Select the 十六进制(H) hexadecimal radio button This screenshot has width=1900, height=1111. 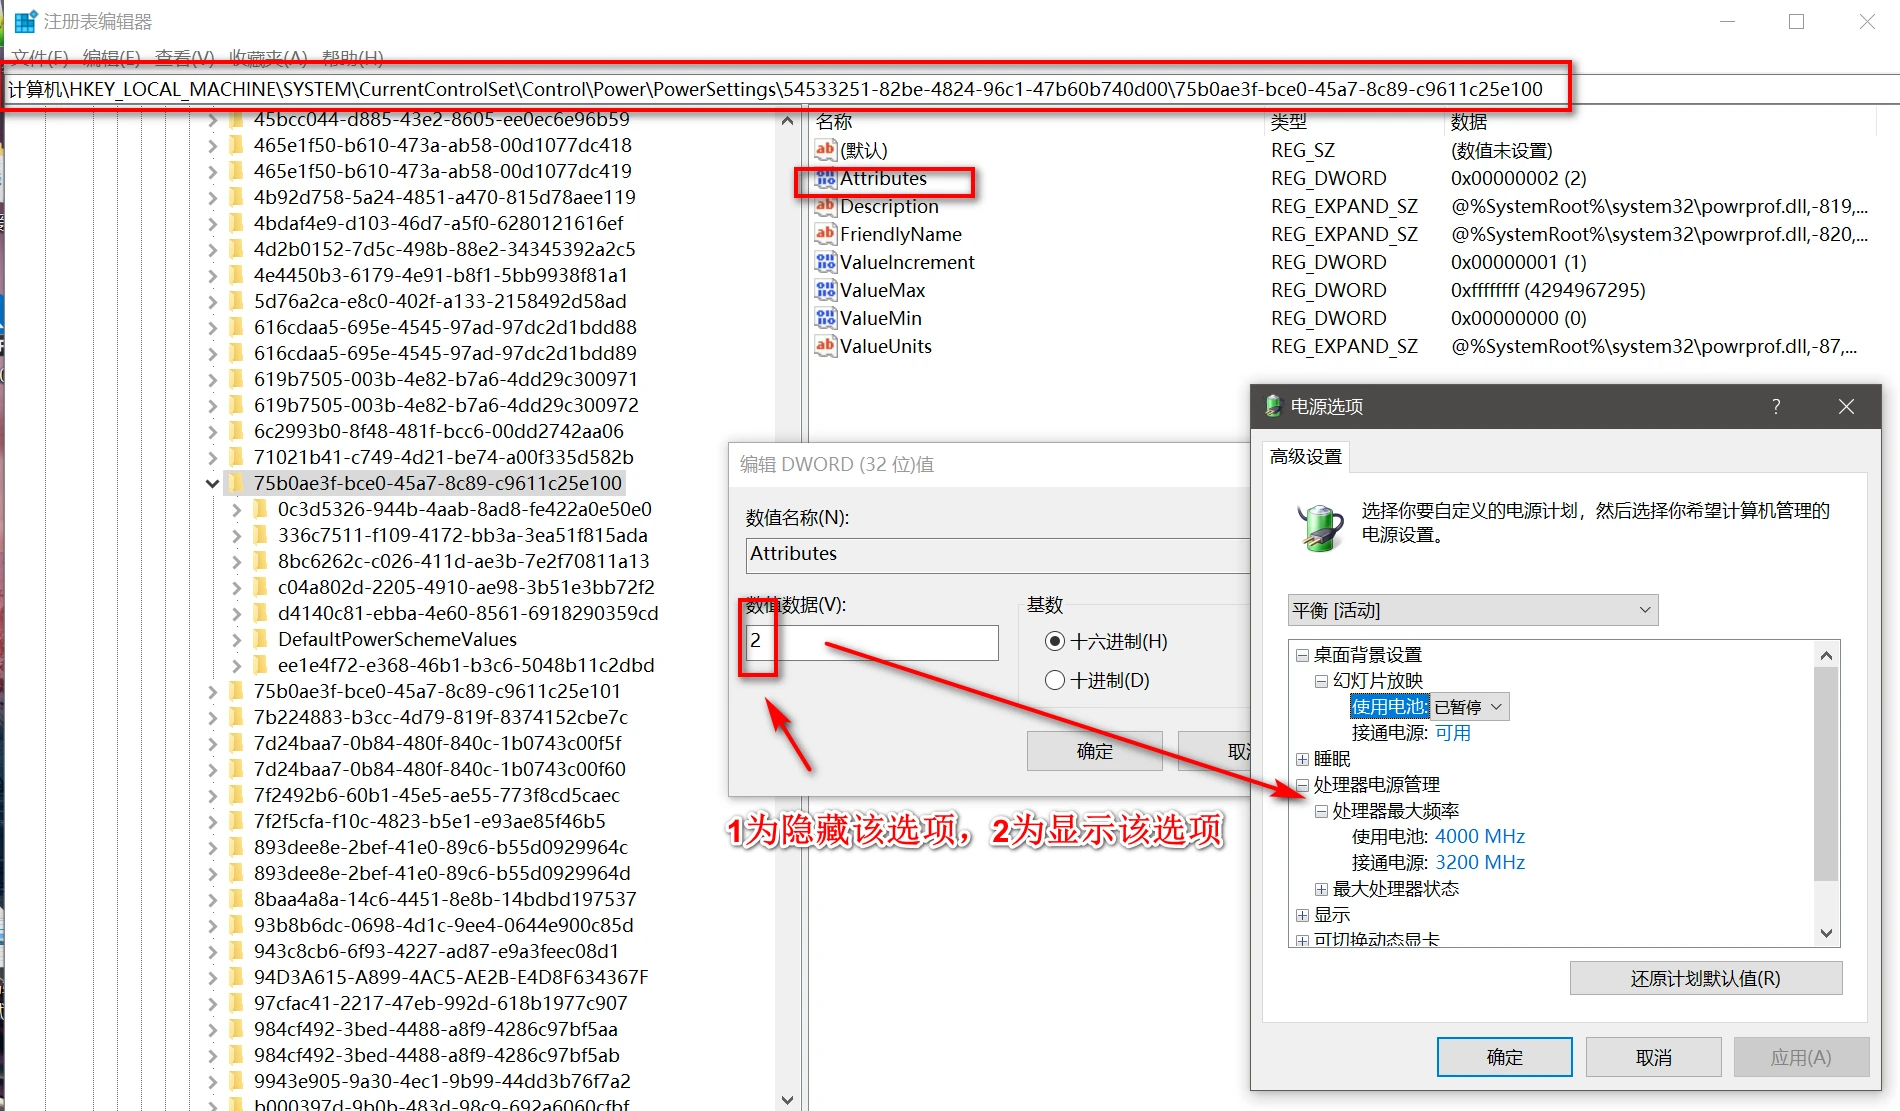point(1054,641)
